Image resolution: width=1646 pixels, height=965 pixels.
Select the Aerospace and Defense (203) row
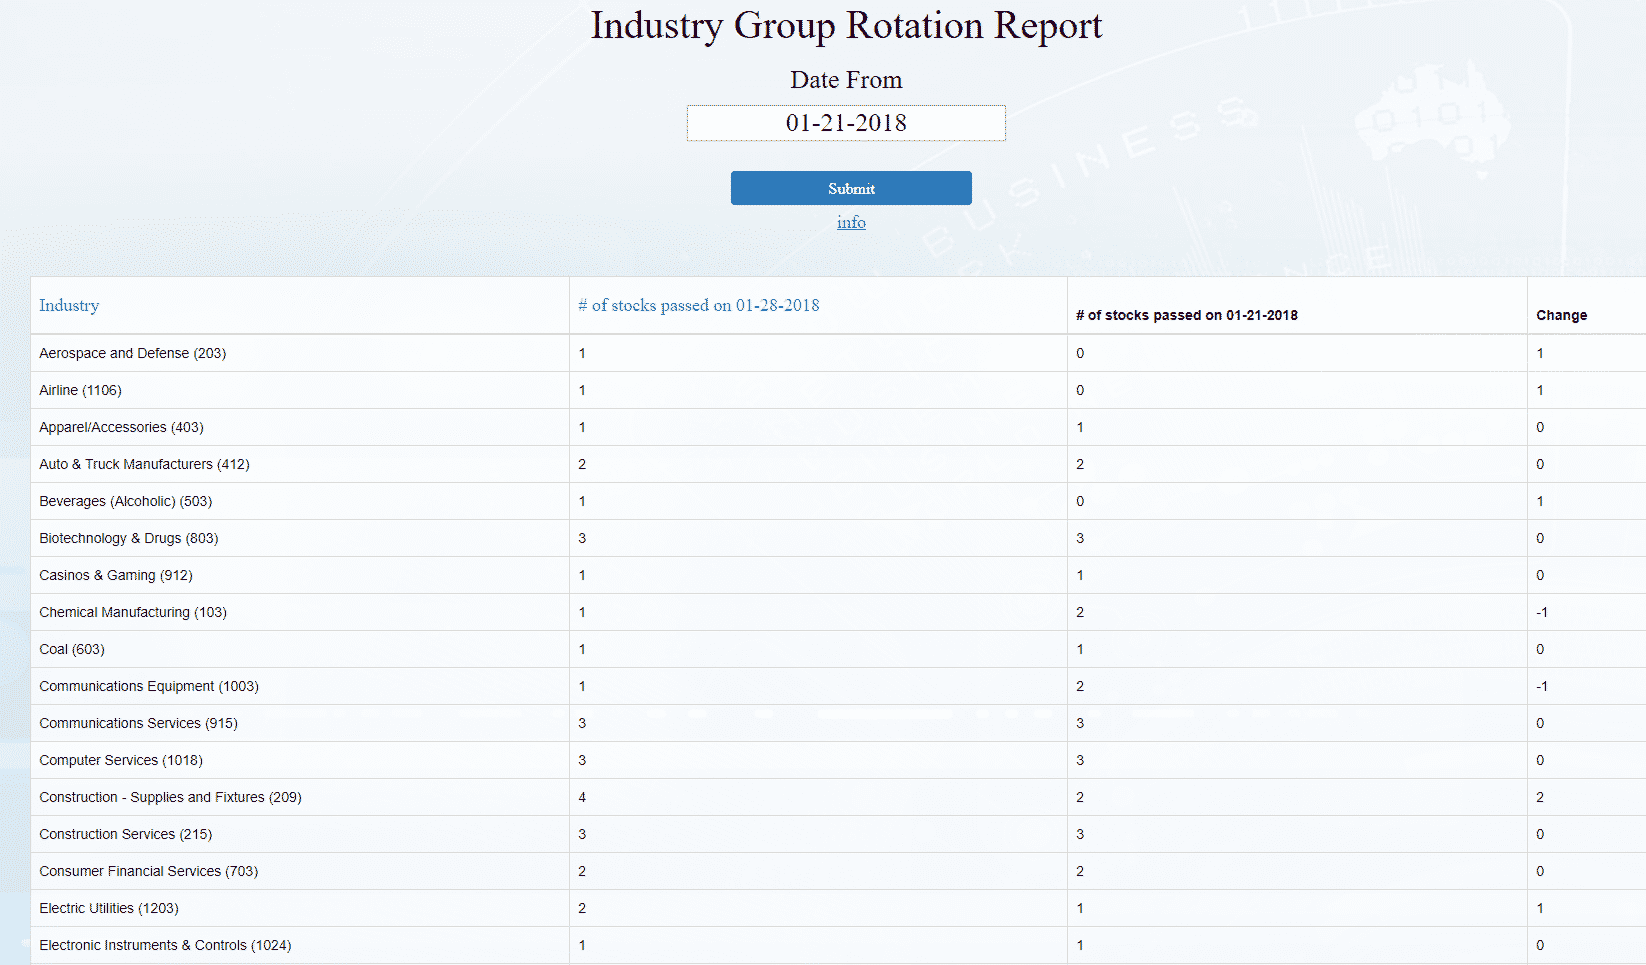pos(133,353)
